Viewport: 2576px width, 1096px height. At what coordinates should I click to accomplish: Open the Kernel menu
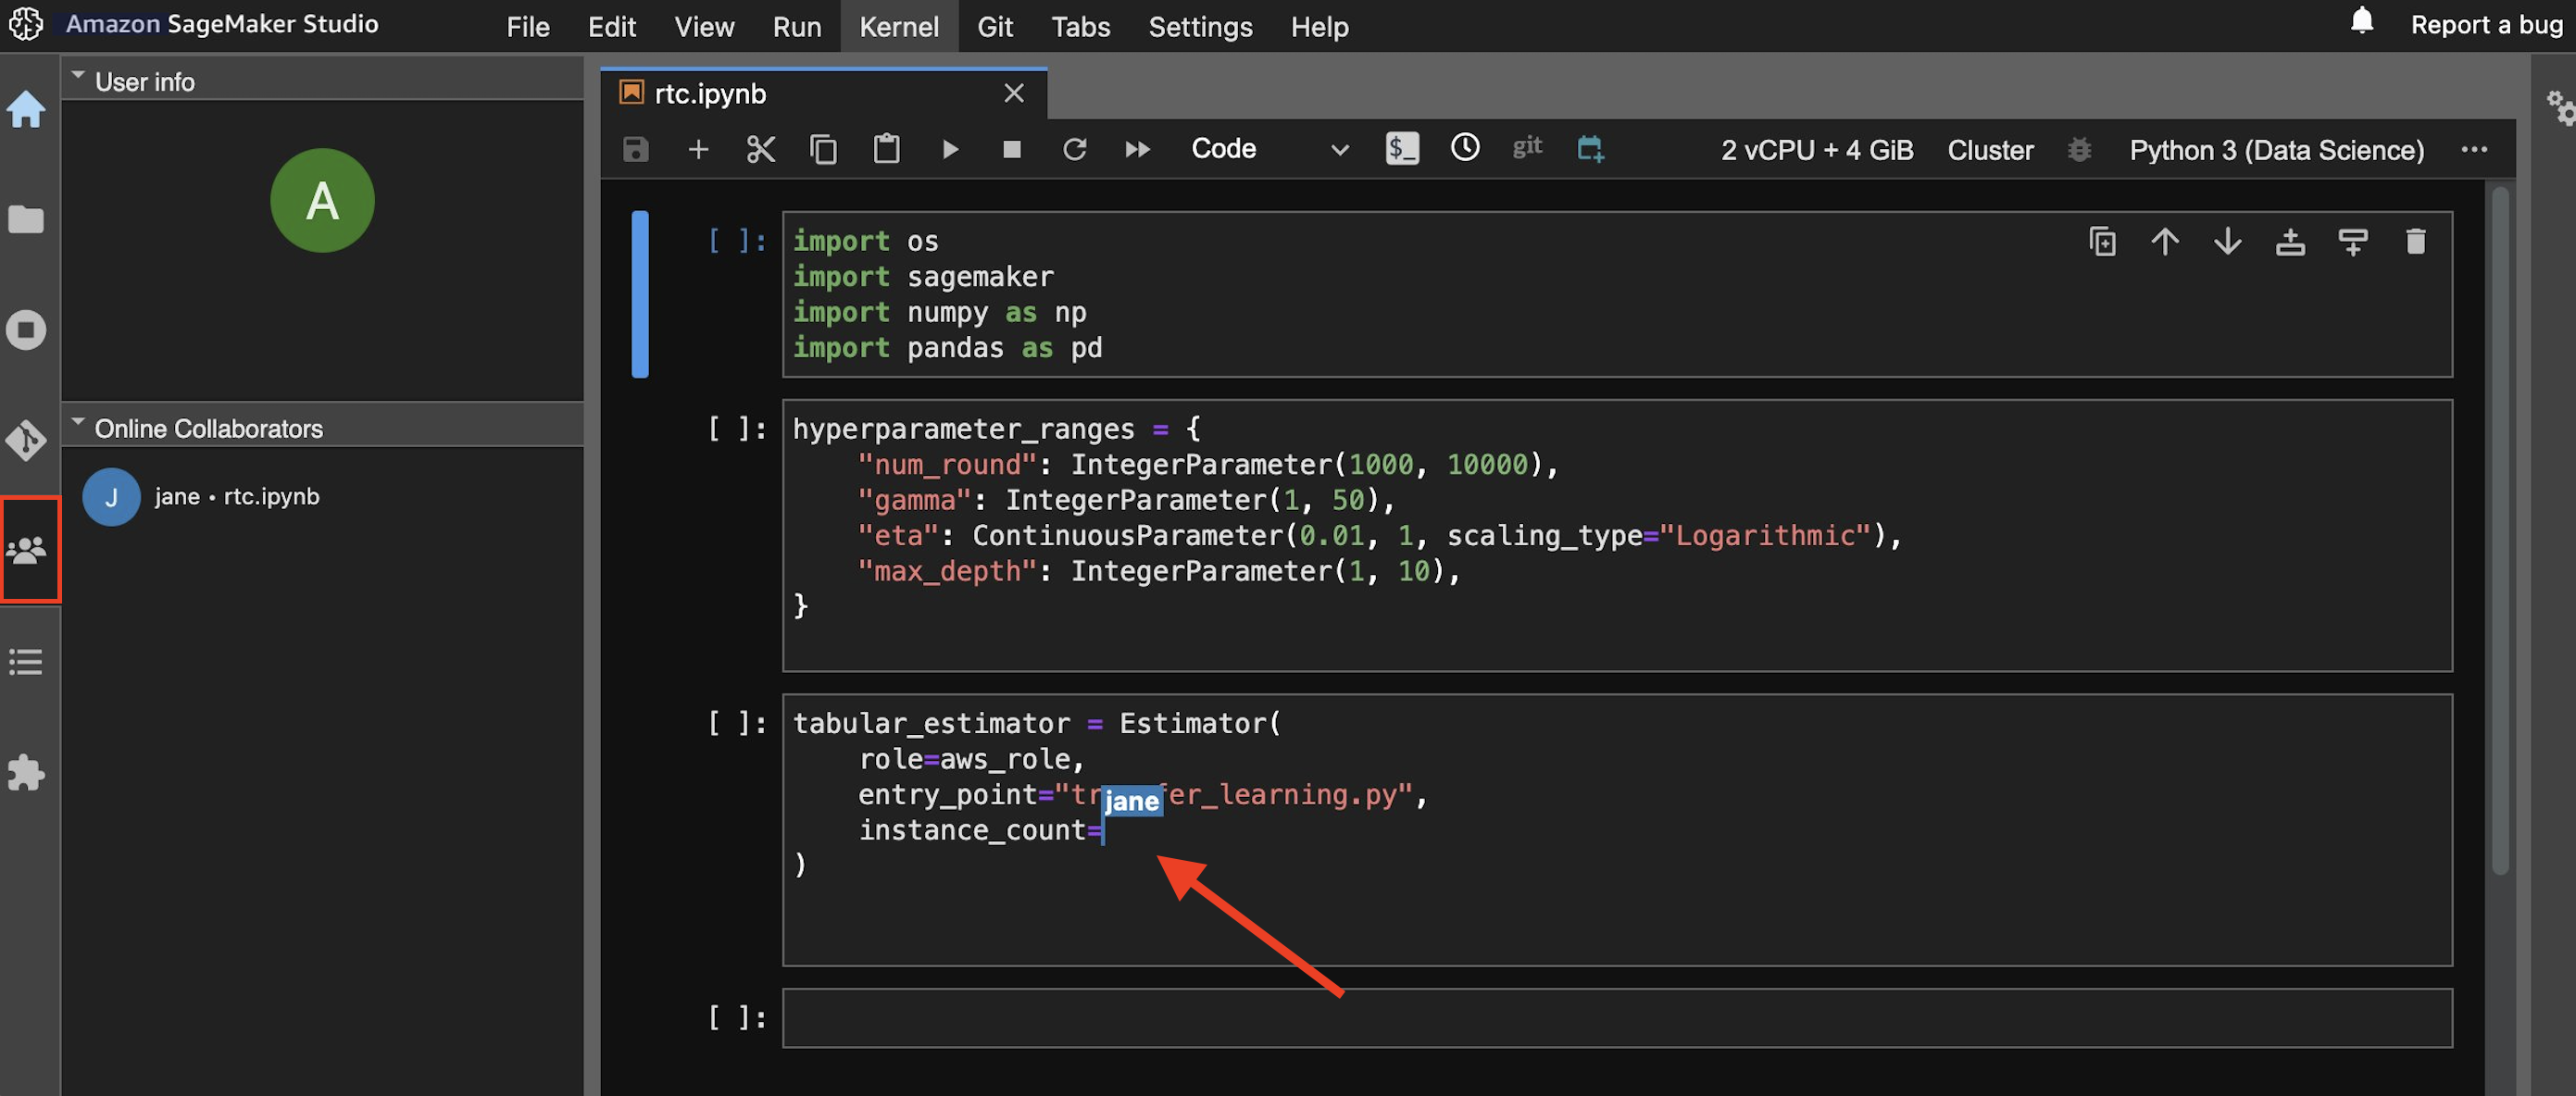(x=898, y=26)
